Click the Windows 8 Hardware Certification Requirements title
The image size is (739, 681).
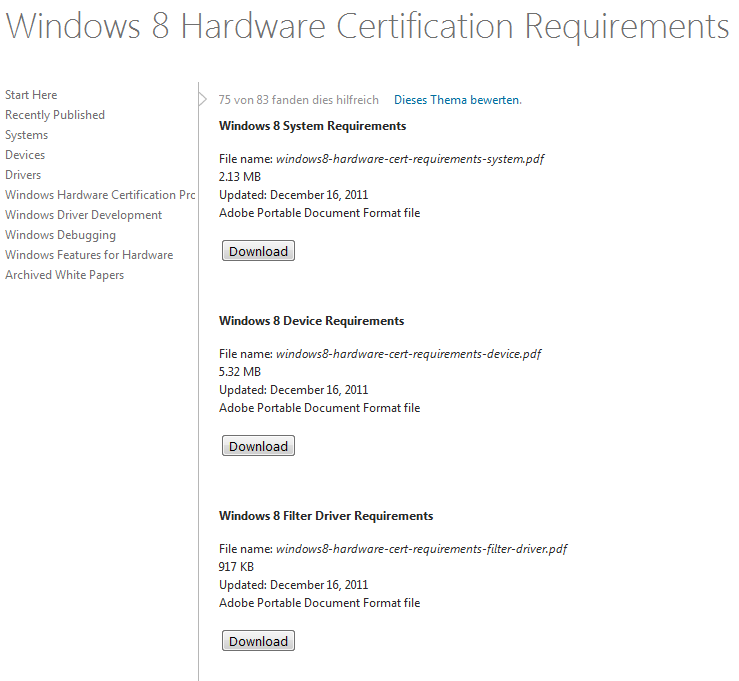(368, 27)
